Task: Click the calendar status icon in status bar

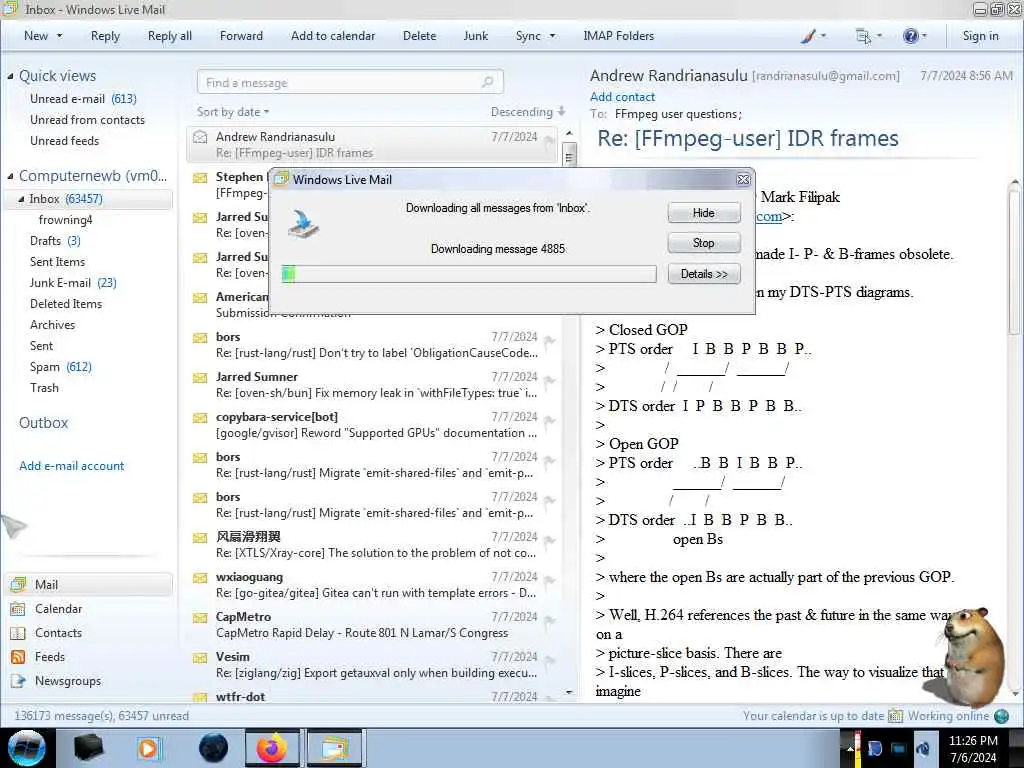Action: point(895,716)
